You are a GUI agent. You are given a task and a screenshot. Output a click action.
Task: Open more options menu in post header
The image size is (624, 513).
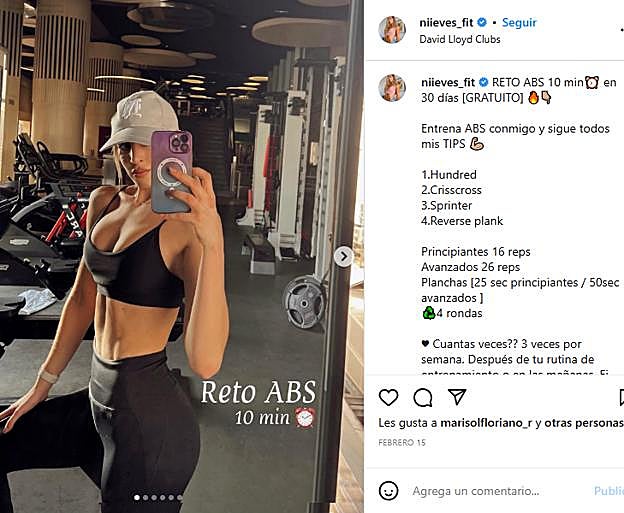pos(622,29)
